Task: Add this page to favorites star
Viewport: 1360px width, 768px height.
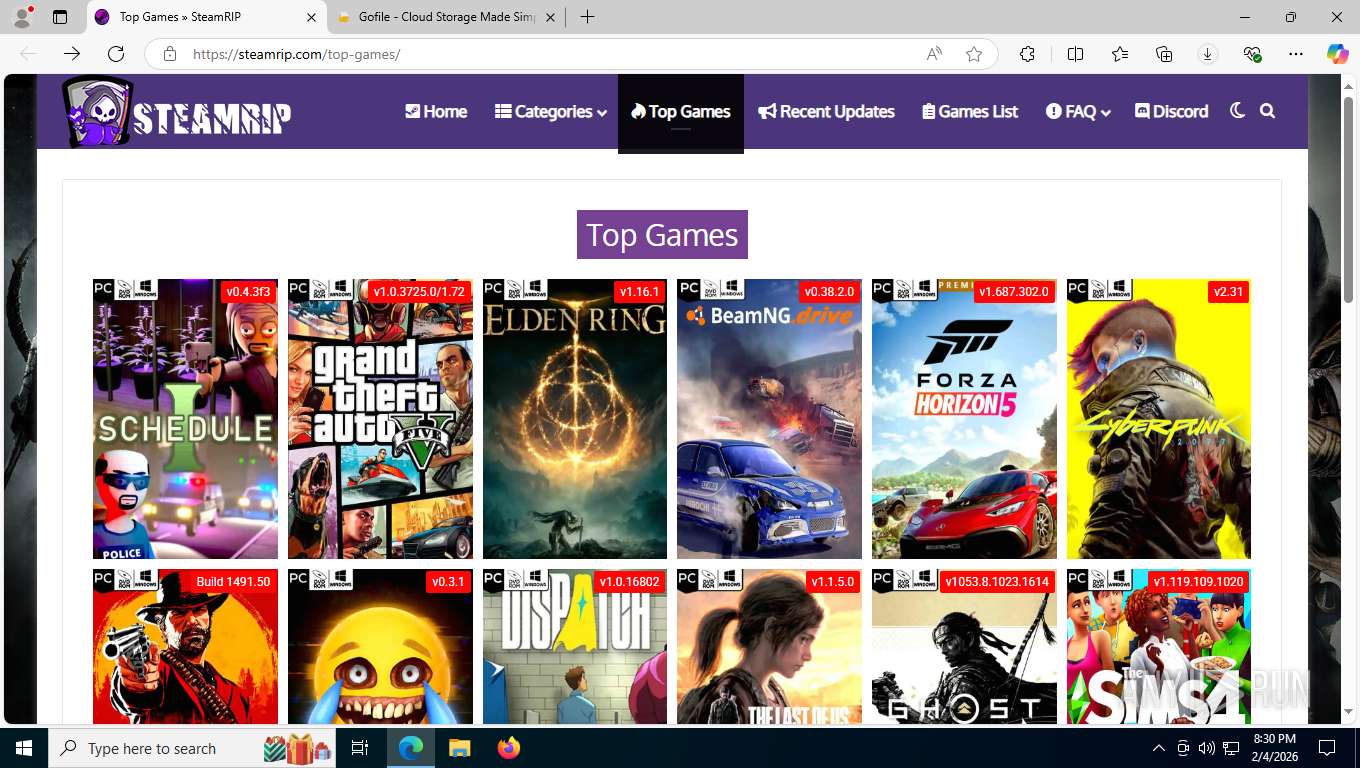Action: click(974, 54)
